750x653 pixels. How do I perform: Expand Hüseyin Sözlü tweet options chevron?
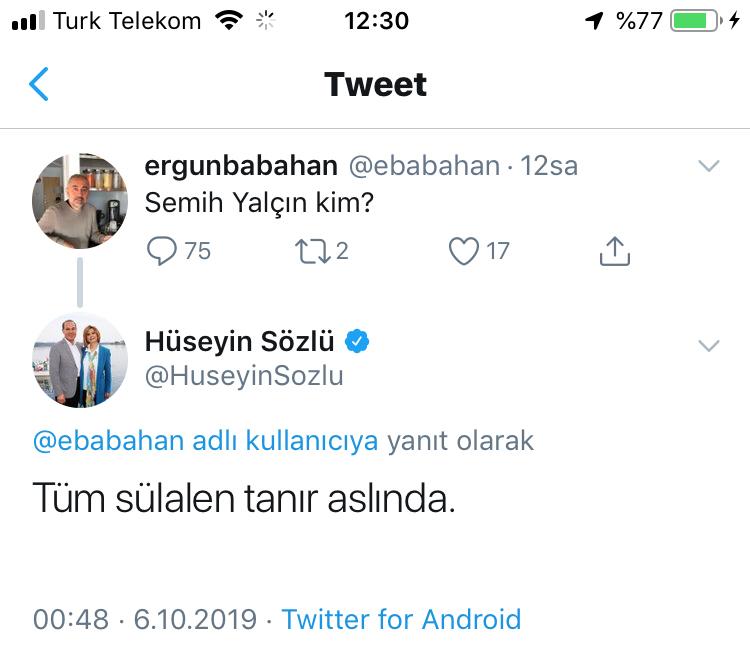click(x=708, y=346)
